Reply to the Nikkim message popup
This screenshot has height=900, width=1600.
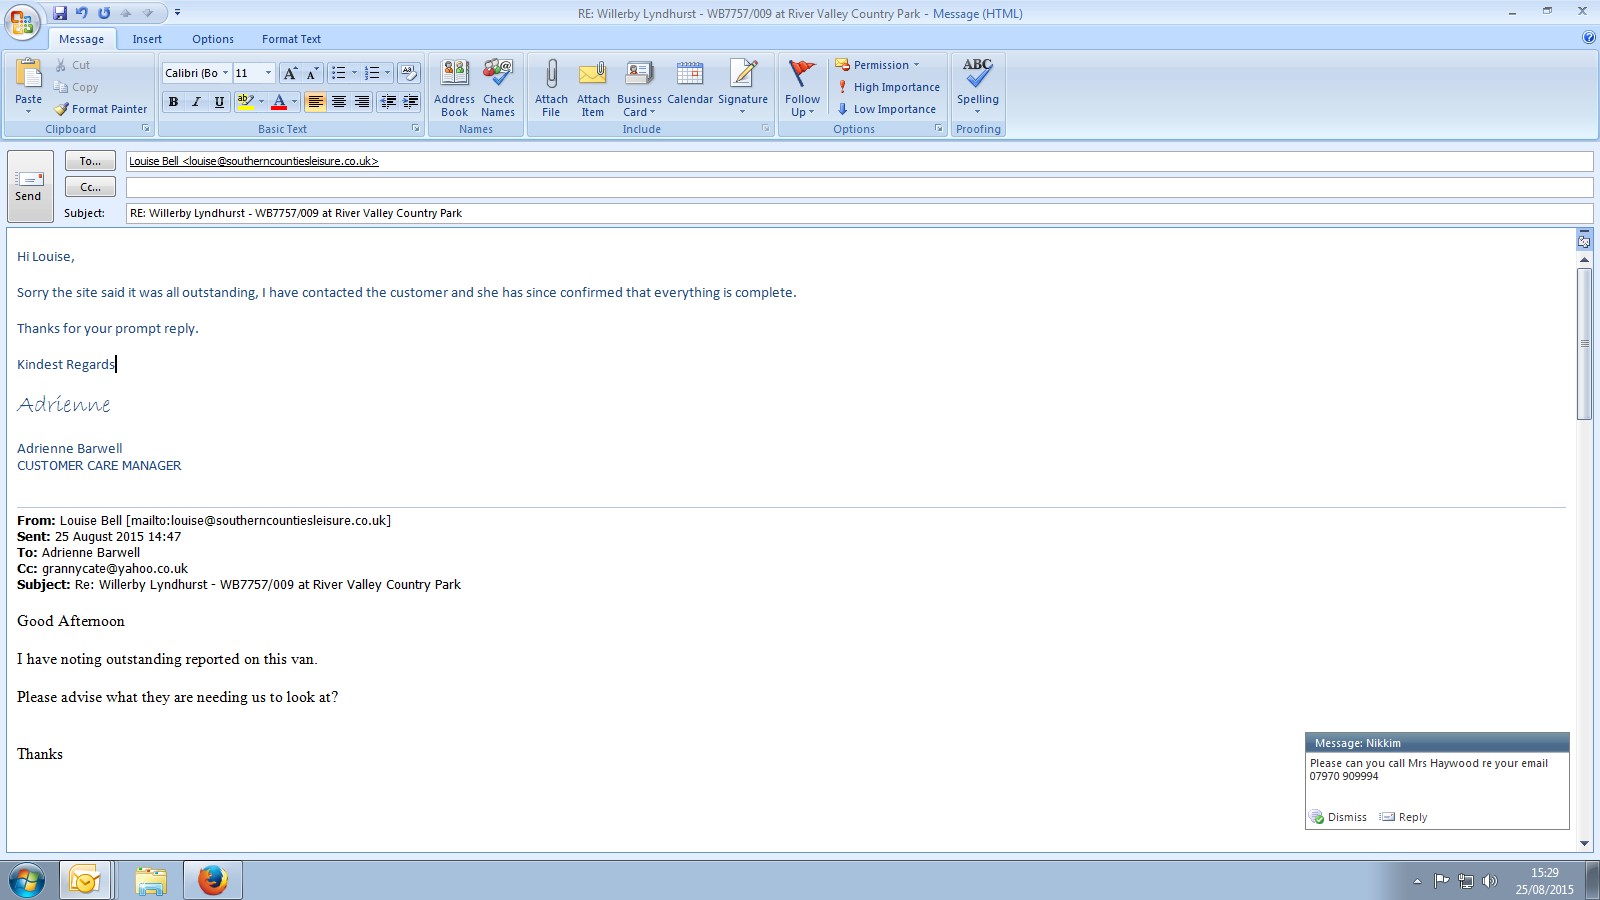[1404, 817]
